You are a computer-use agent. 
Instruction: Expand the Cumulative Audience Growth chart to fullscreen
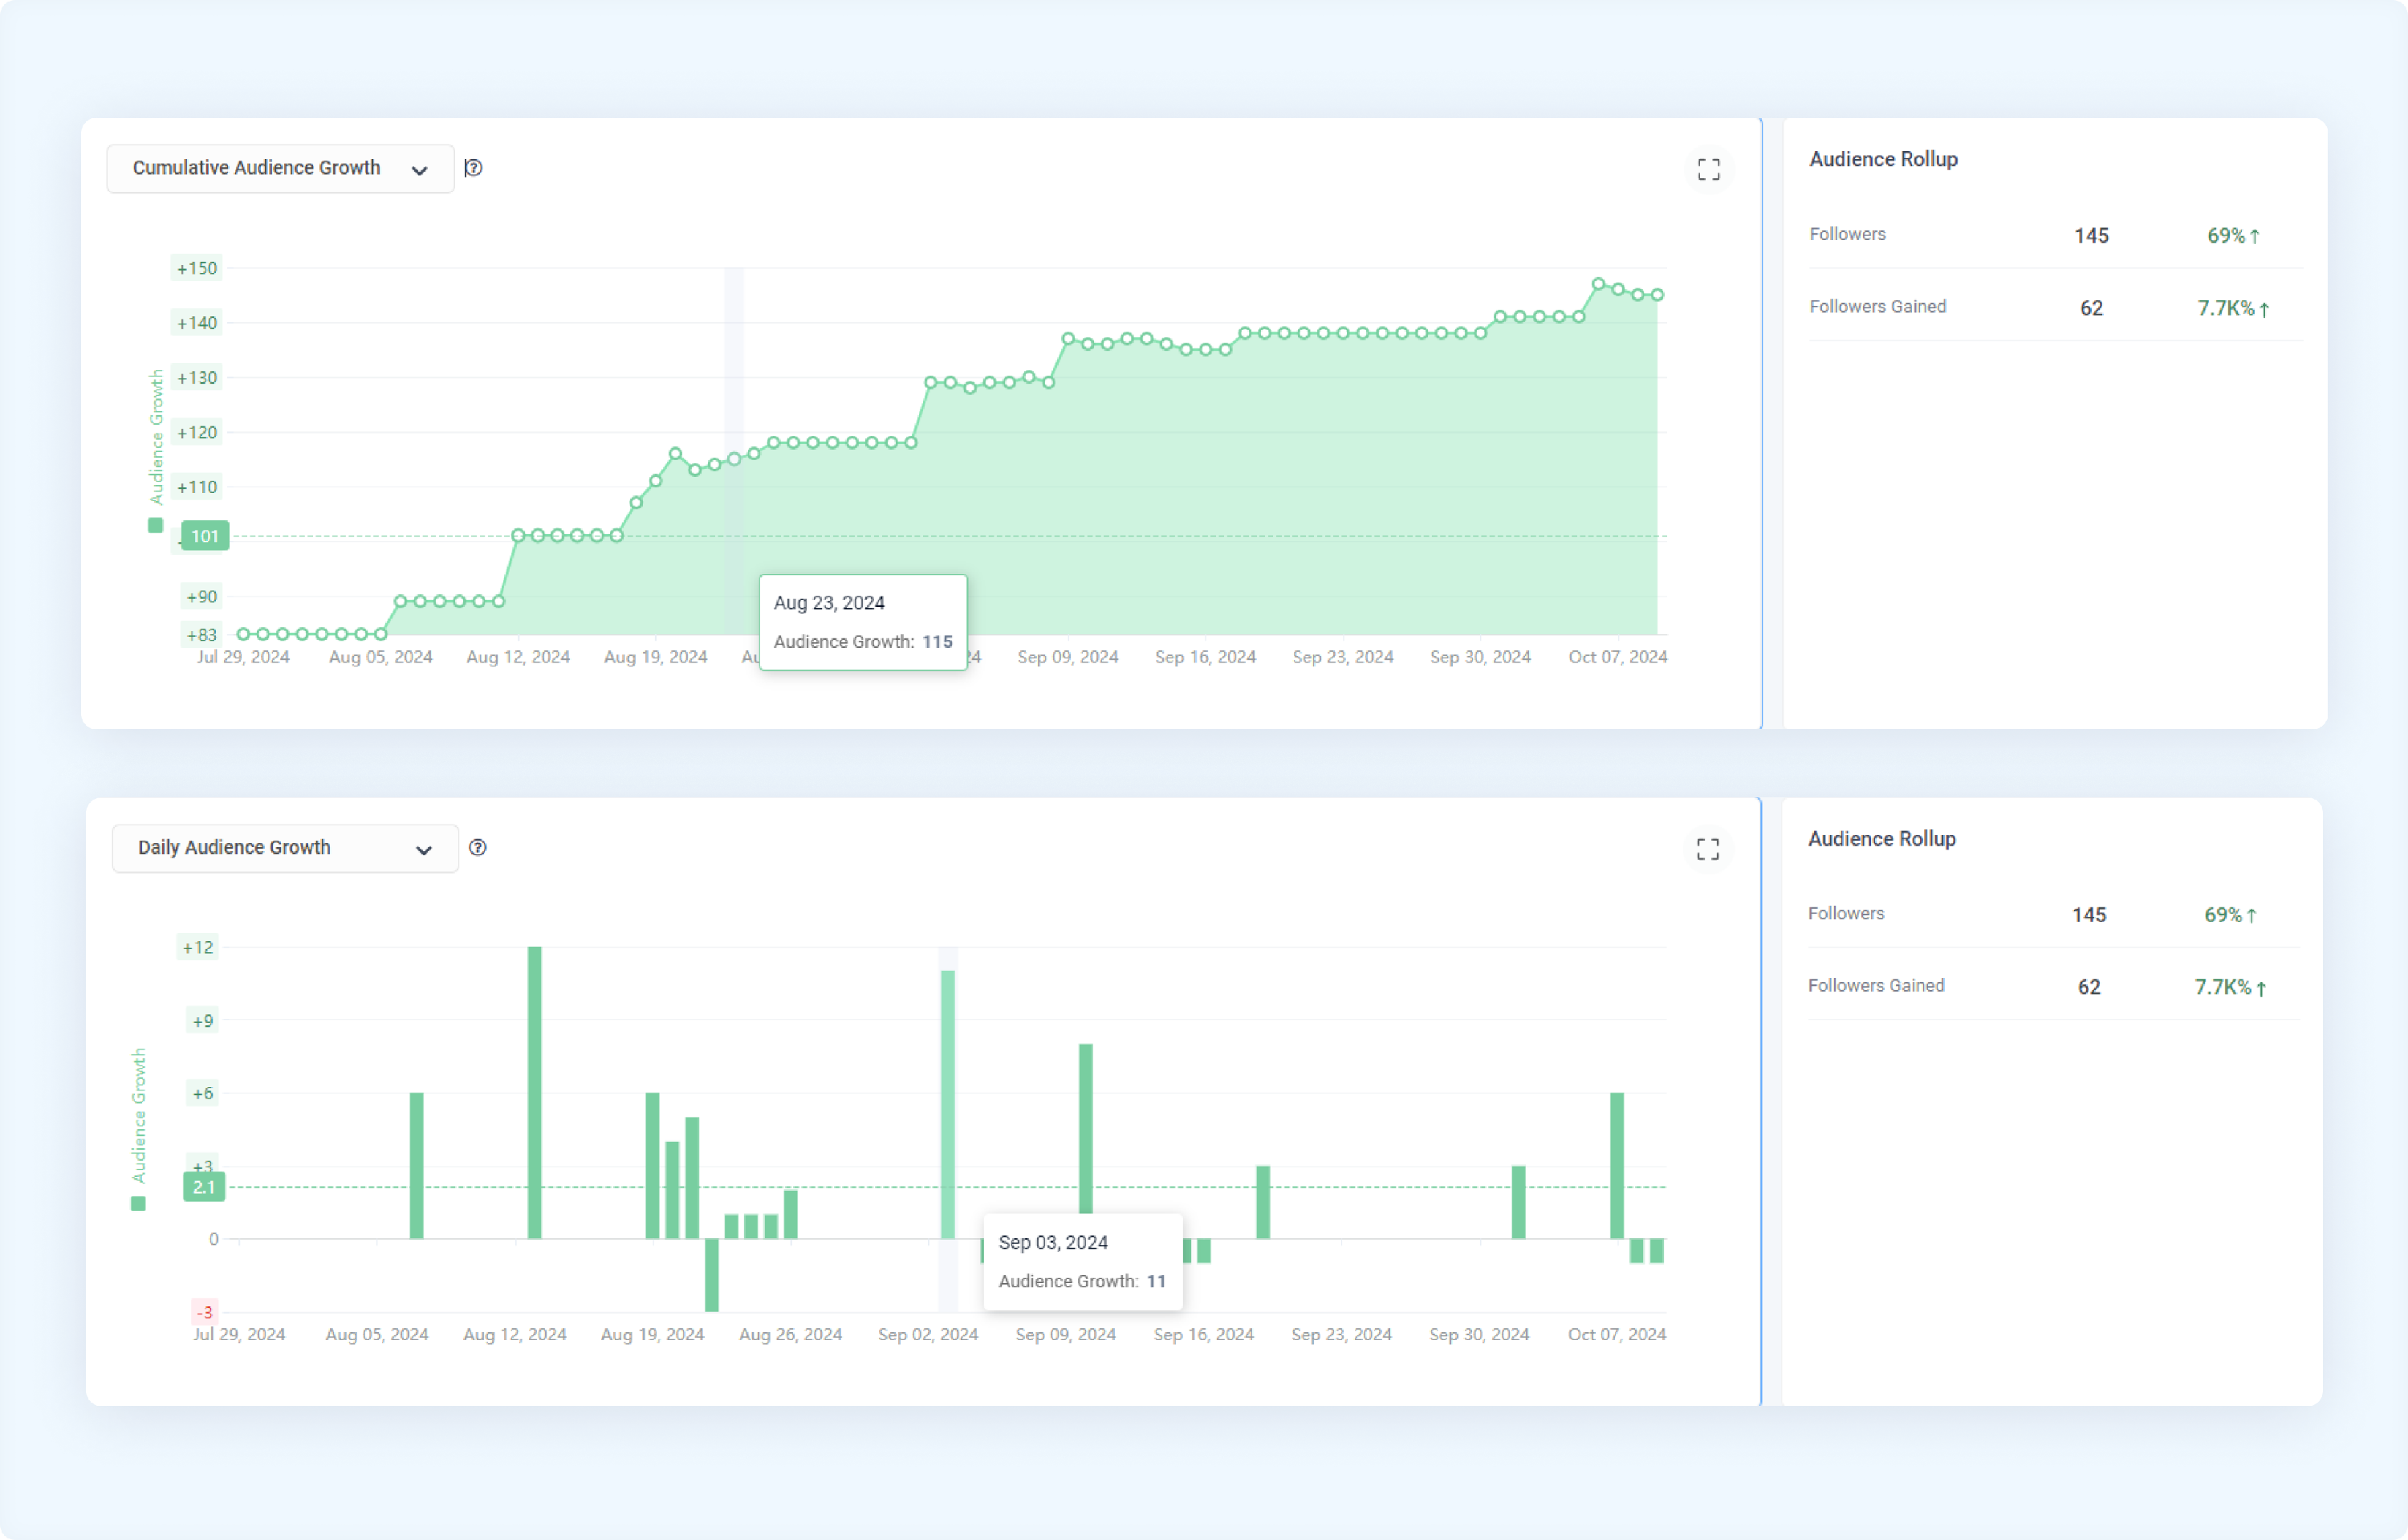click(x=1709, y=169)
